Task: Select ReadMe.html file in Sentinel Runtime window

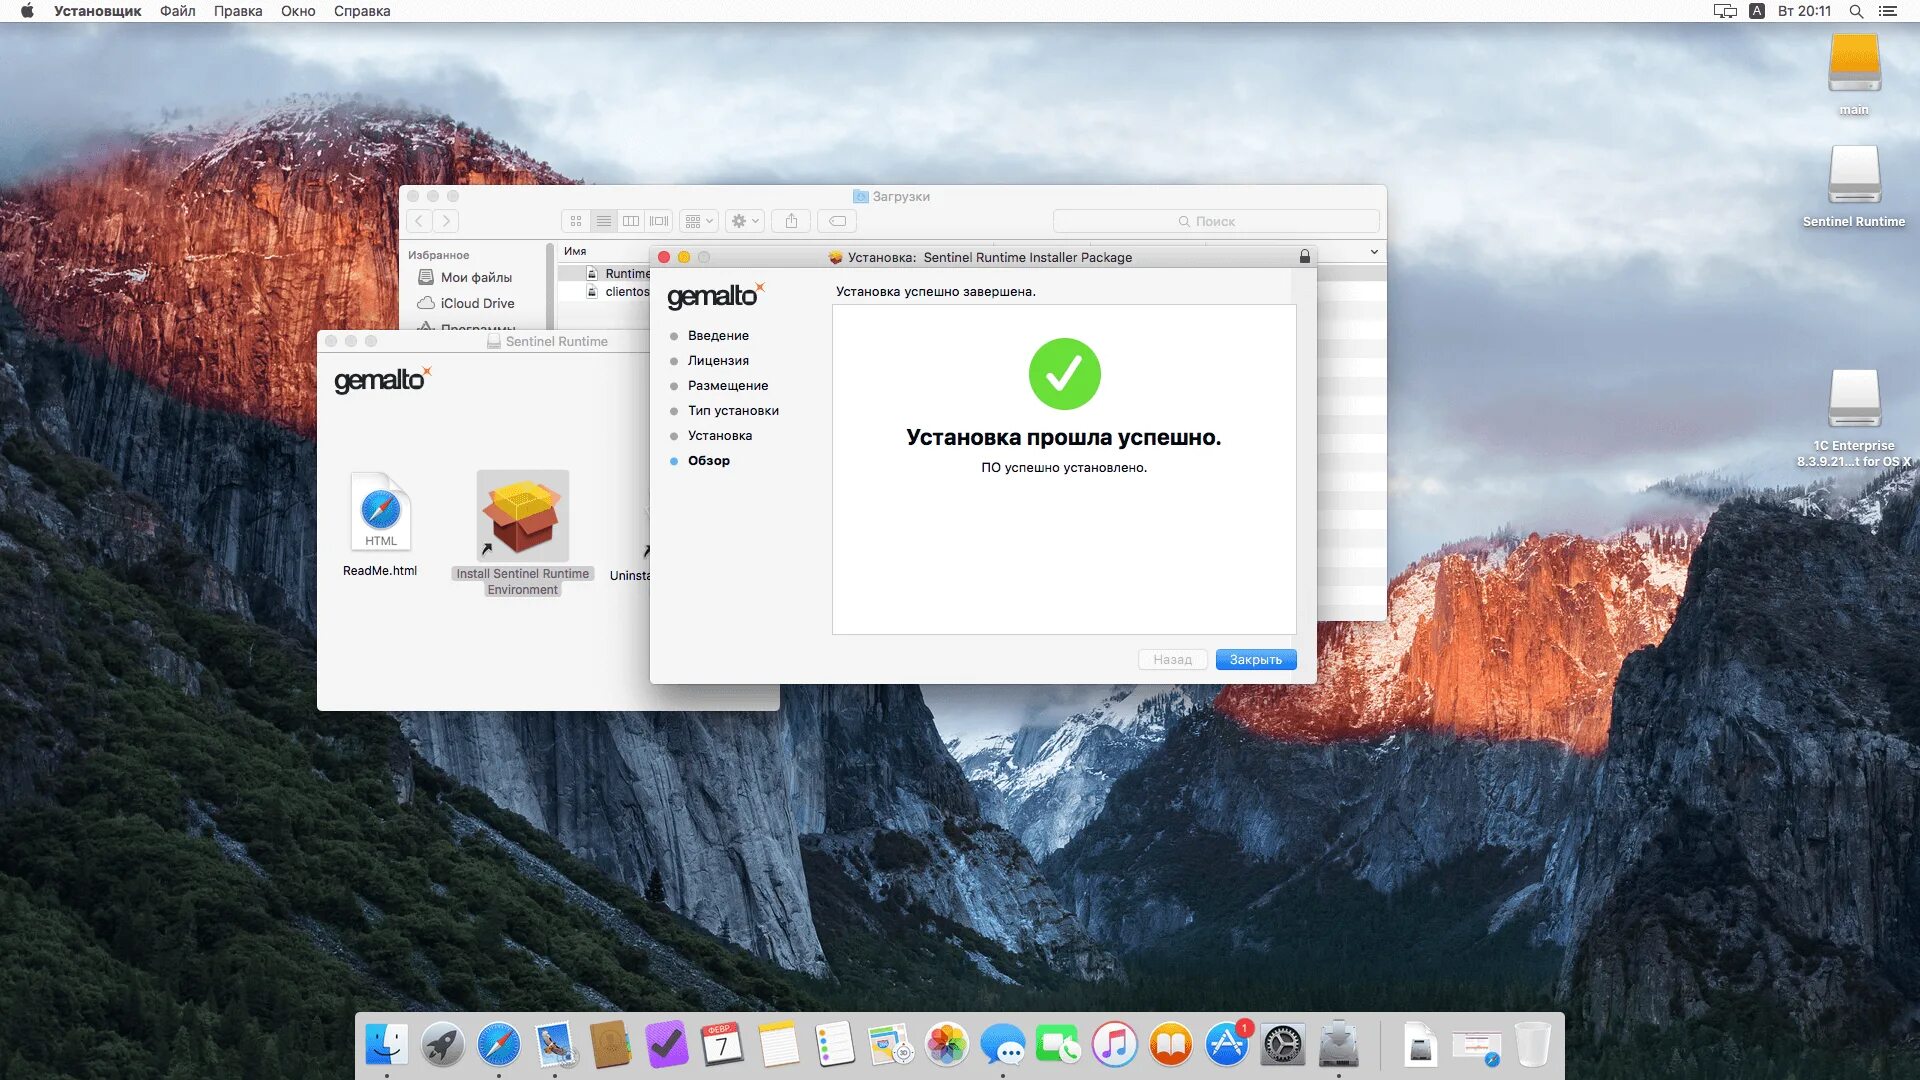Action: [380, 525]
